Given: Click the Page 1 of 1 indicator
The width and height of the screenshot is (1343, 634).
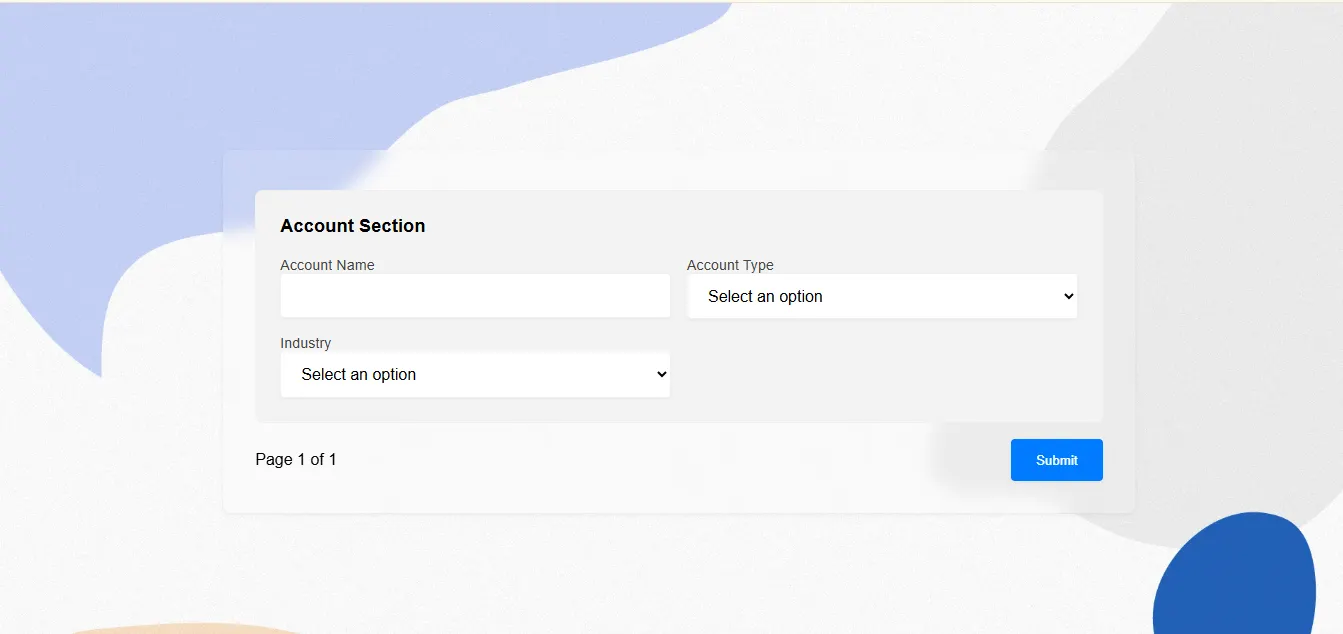Looking at the screenshot, I should click(296, 460).
